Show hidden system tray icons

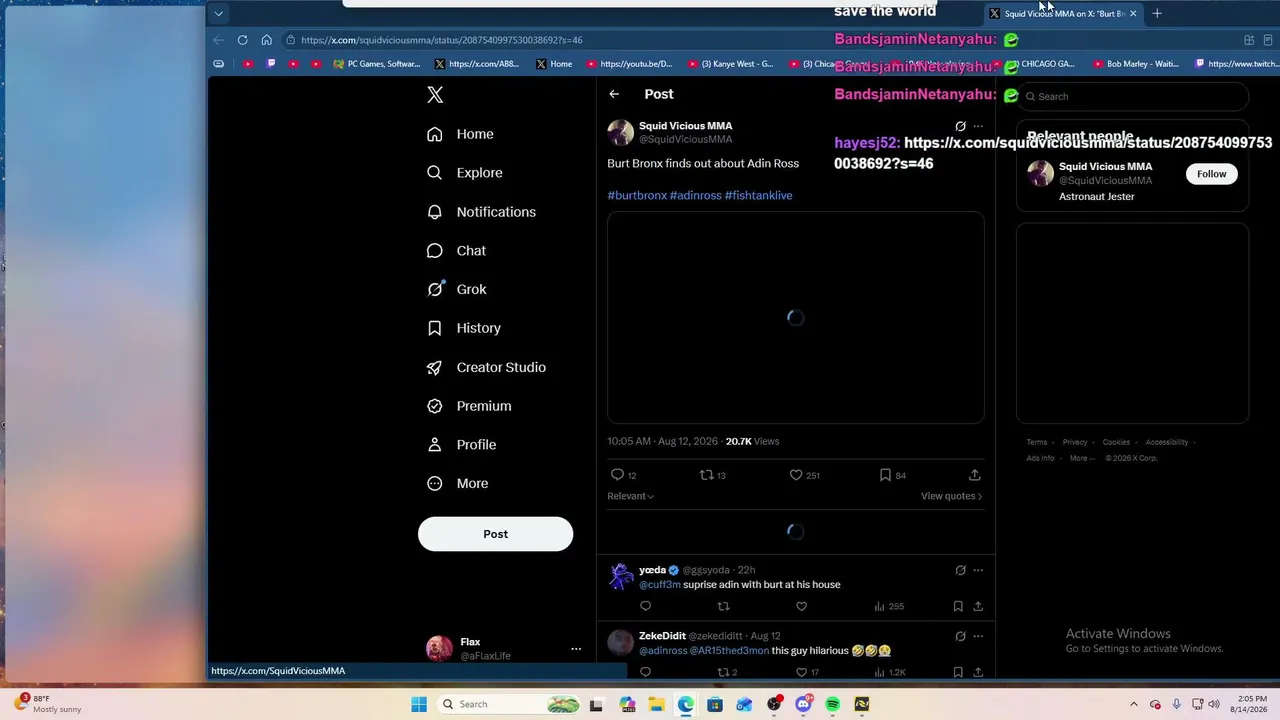[x=1133, y=704]
